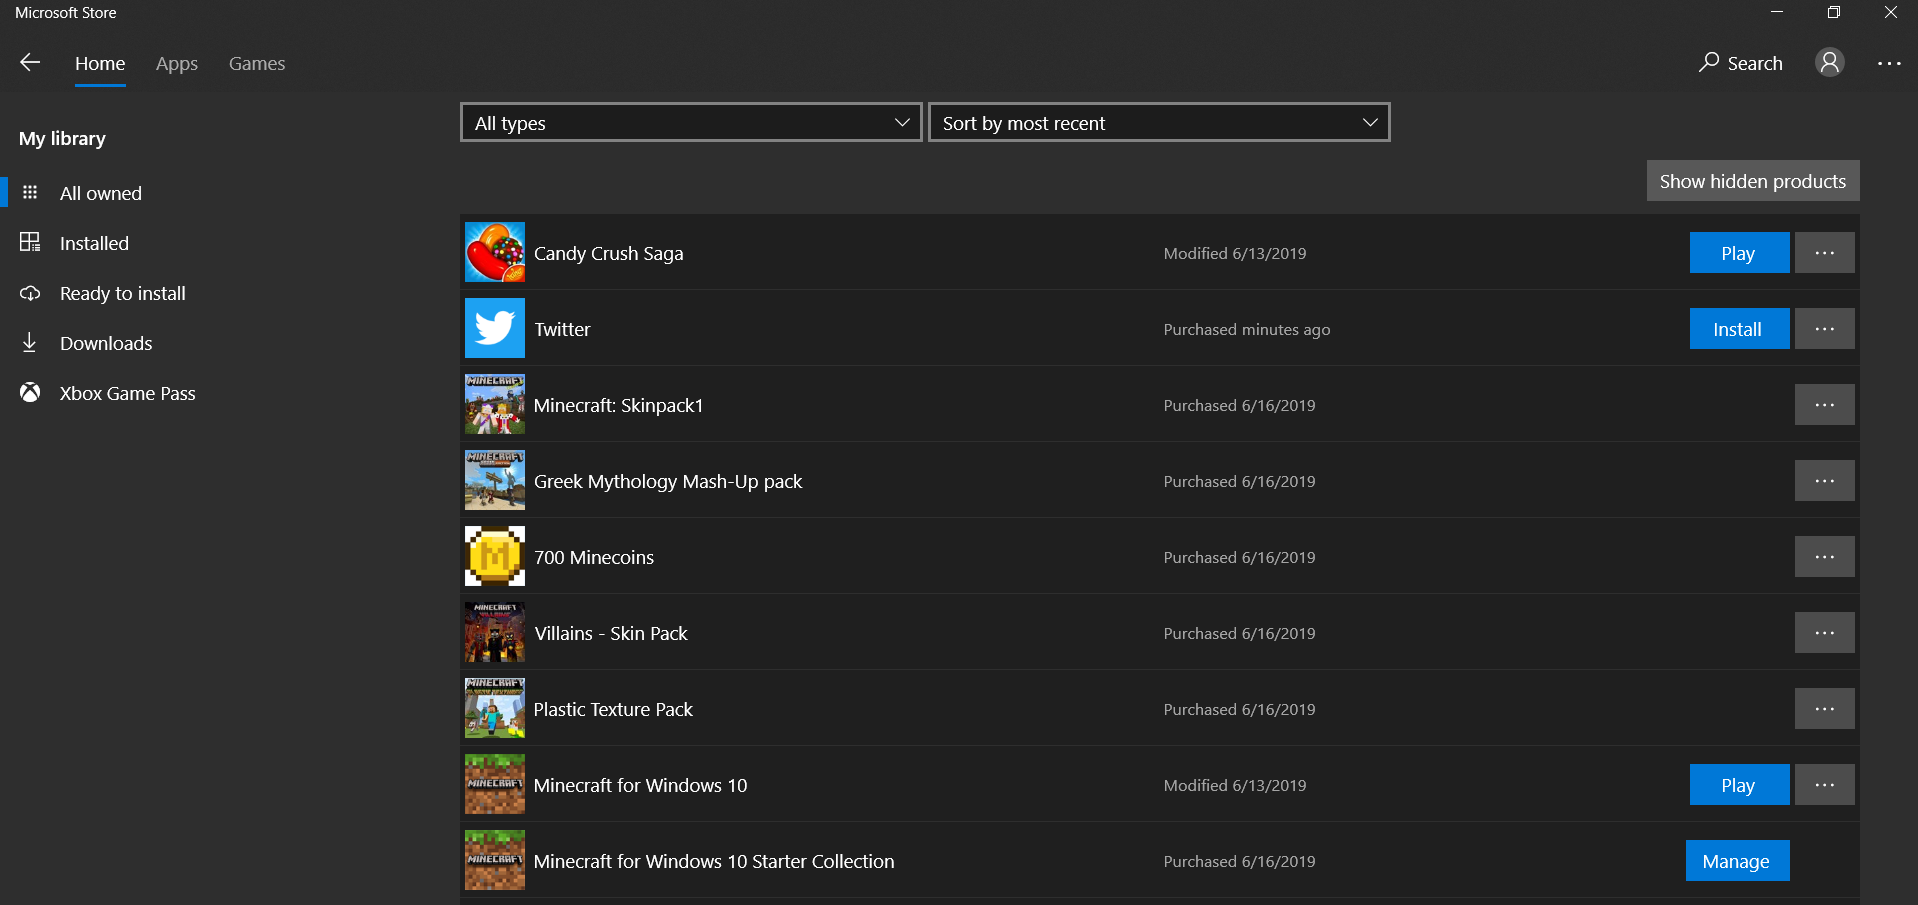This screenshot has width=1918, height=905.
Task: Select Installed in the sidebar
Action: coord(94,243)
